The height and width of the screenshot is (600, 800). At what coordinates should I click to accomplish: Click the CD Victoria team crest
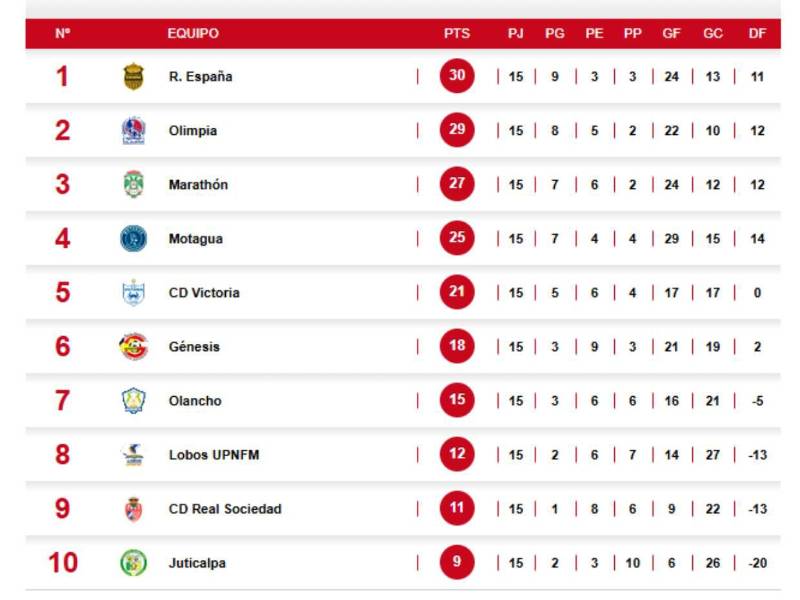(133, 293)
